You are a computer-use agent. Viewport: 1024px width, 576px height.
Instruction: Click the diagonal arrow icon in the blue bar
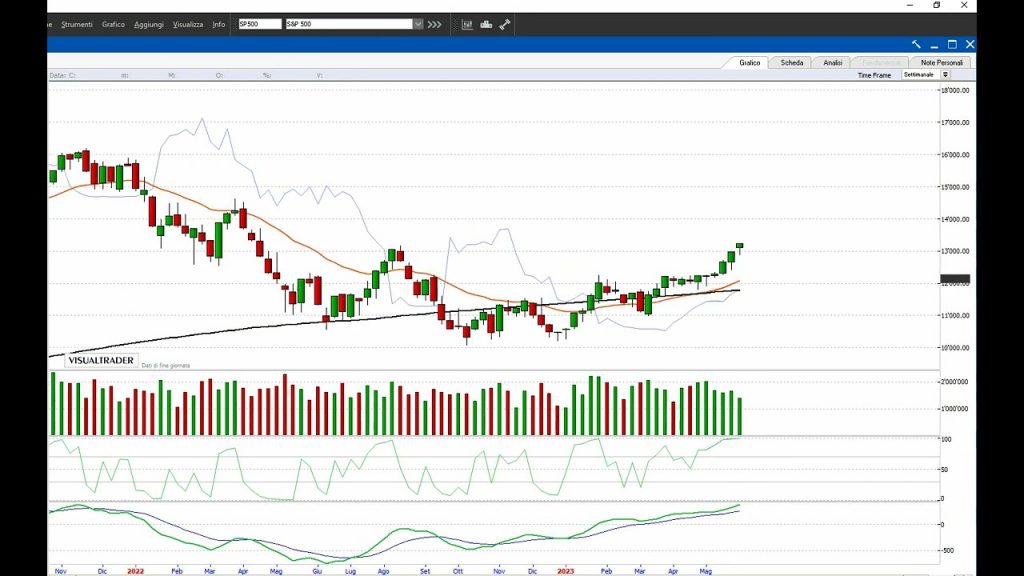[x=916, y=44]
